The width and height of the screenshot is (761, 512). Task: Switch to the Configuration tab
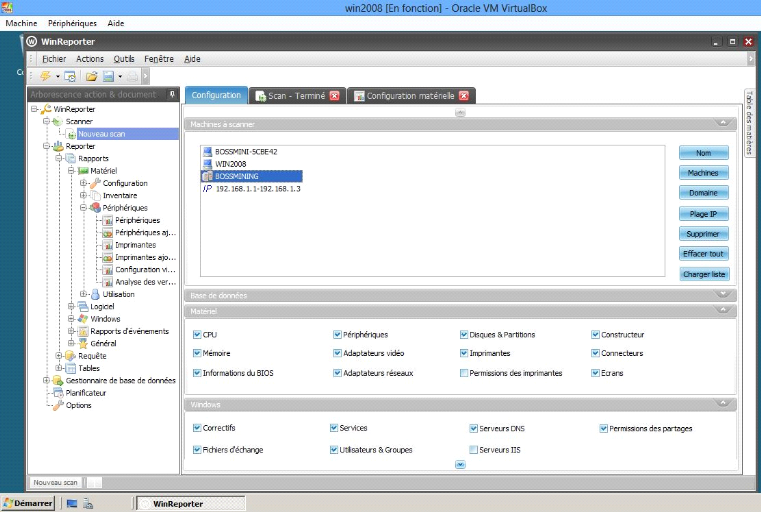click(216, 95)
